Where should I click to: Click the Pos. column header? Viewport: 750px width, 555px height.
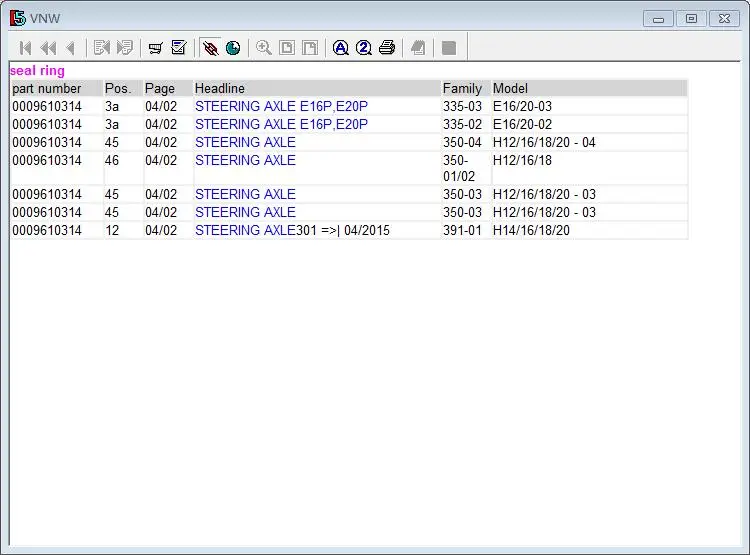tap(123, 89)
